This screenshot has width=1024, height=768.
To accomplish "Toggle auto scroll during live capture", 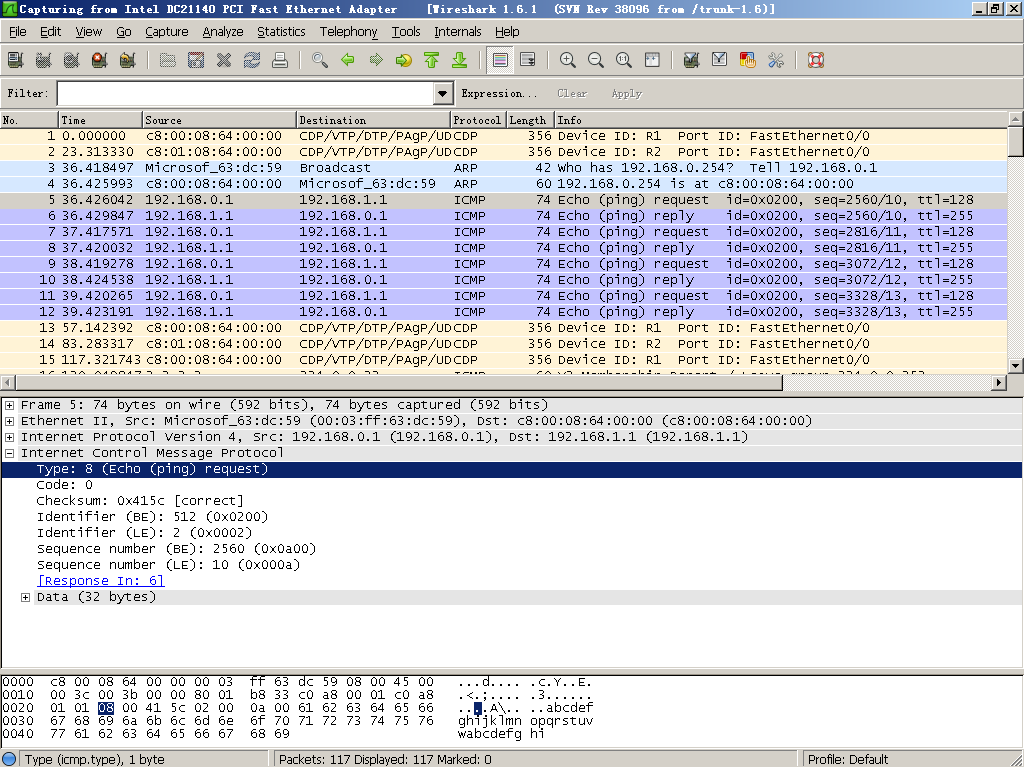I will (528, 61).
